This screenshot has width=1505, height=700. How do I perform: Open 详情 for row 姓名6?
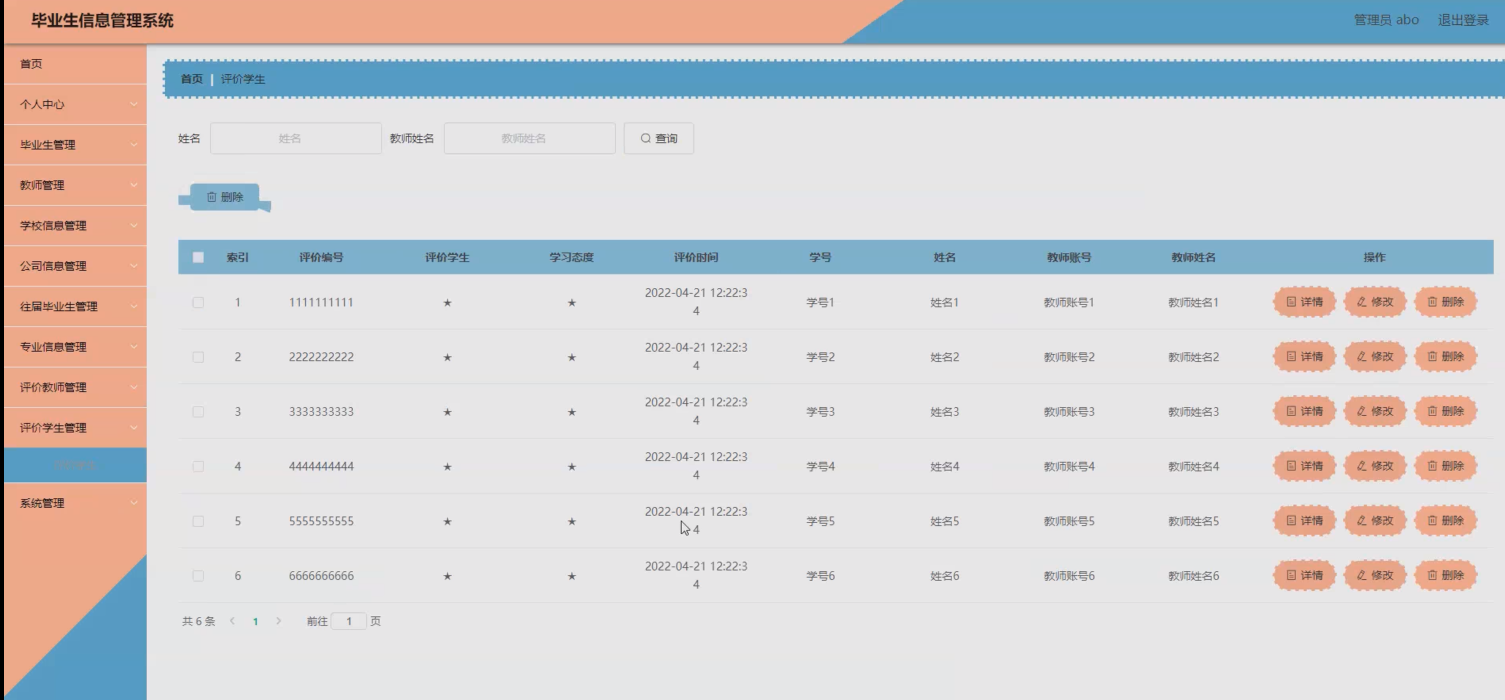point(1304,575)
